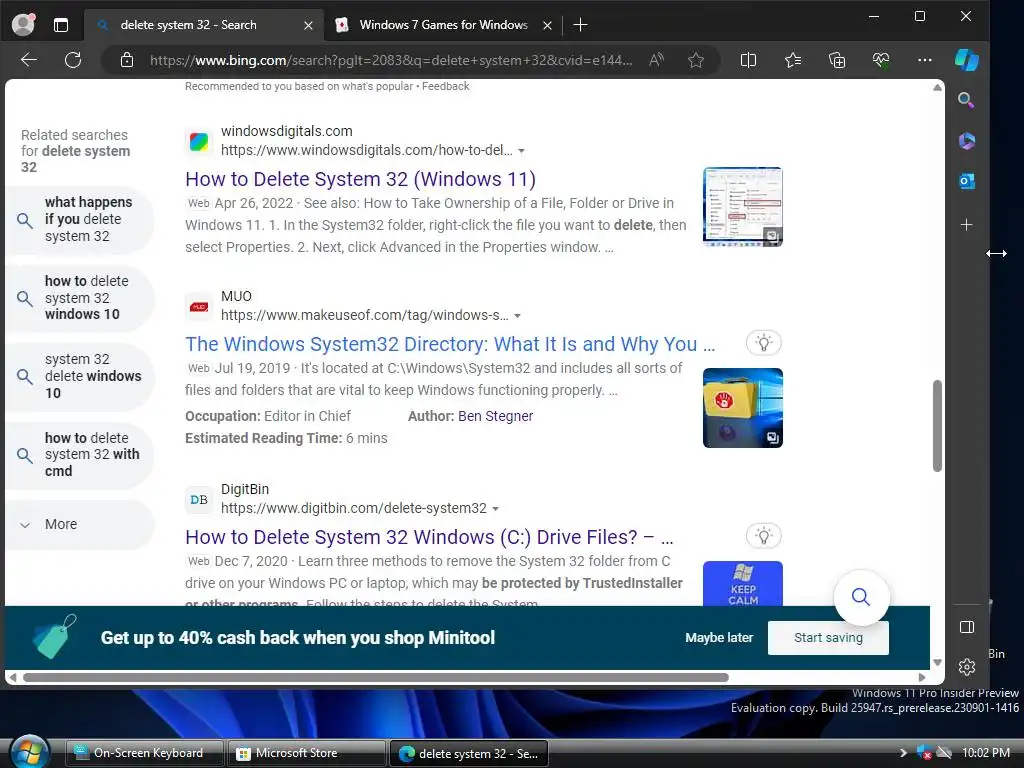Open MUO folder result thumbnail
This screenshot has width=1024, height=768.
[x=743, y=408]
